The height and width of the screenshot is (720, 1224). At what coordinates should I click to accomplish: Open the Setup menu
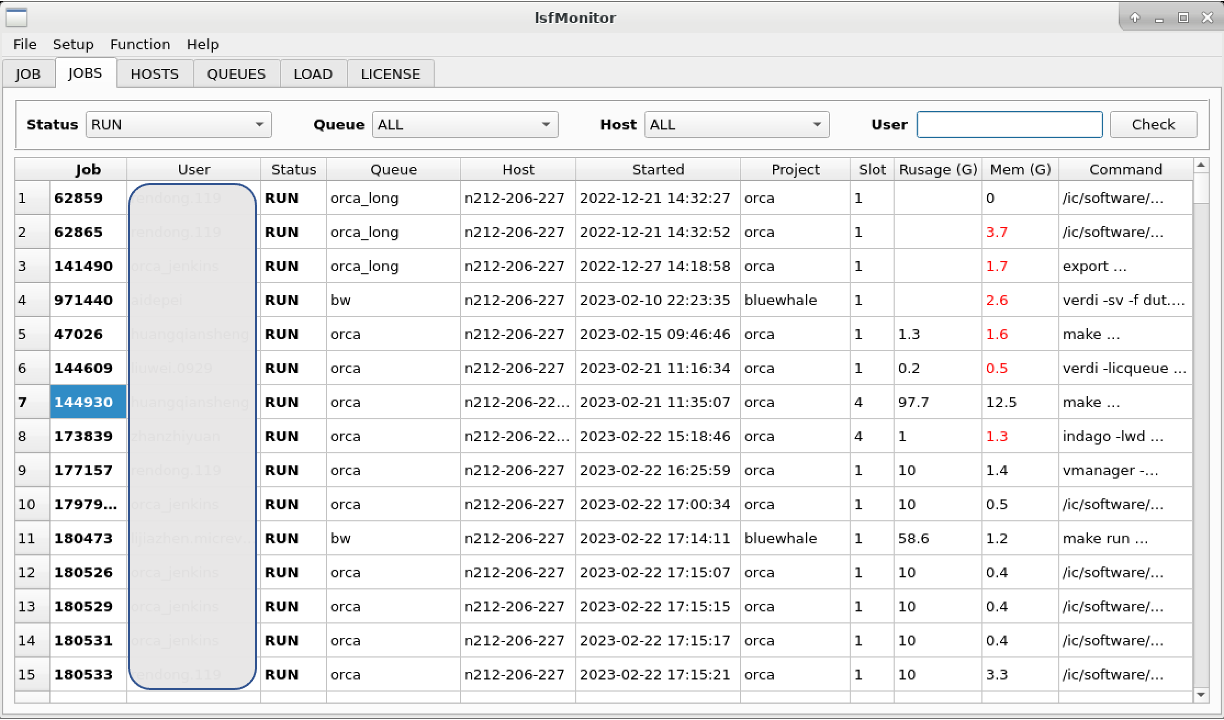pos(73,44)
